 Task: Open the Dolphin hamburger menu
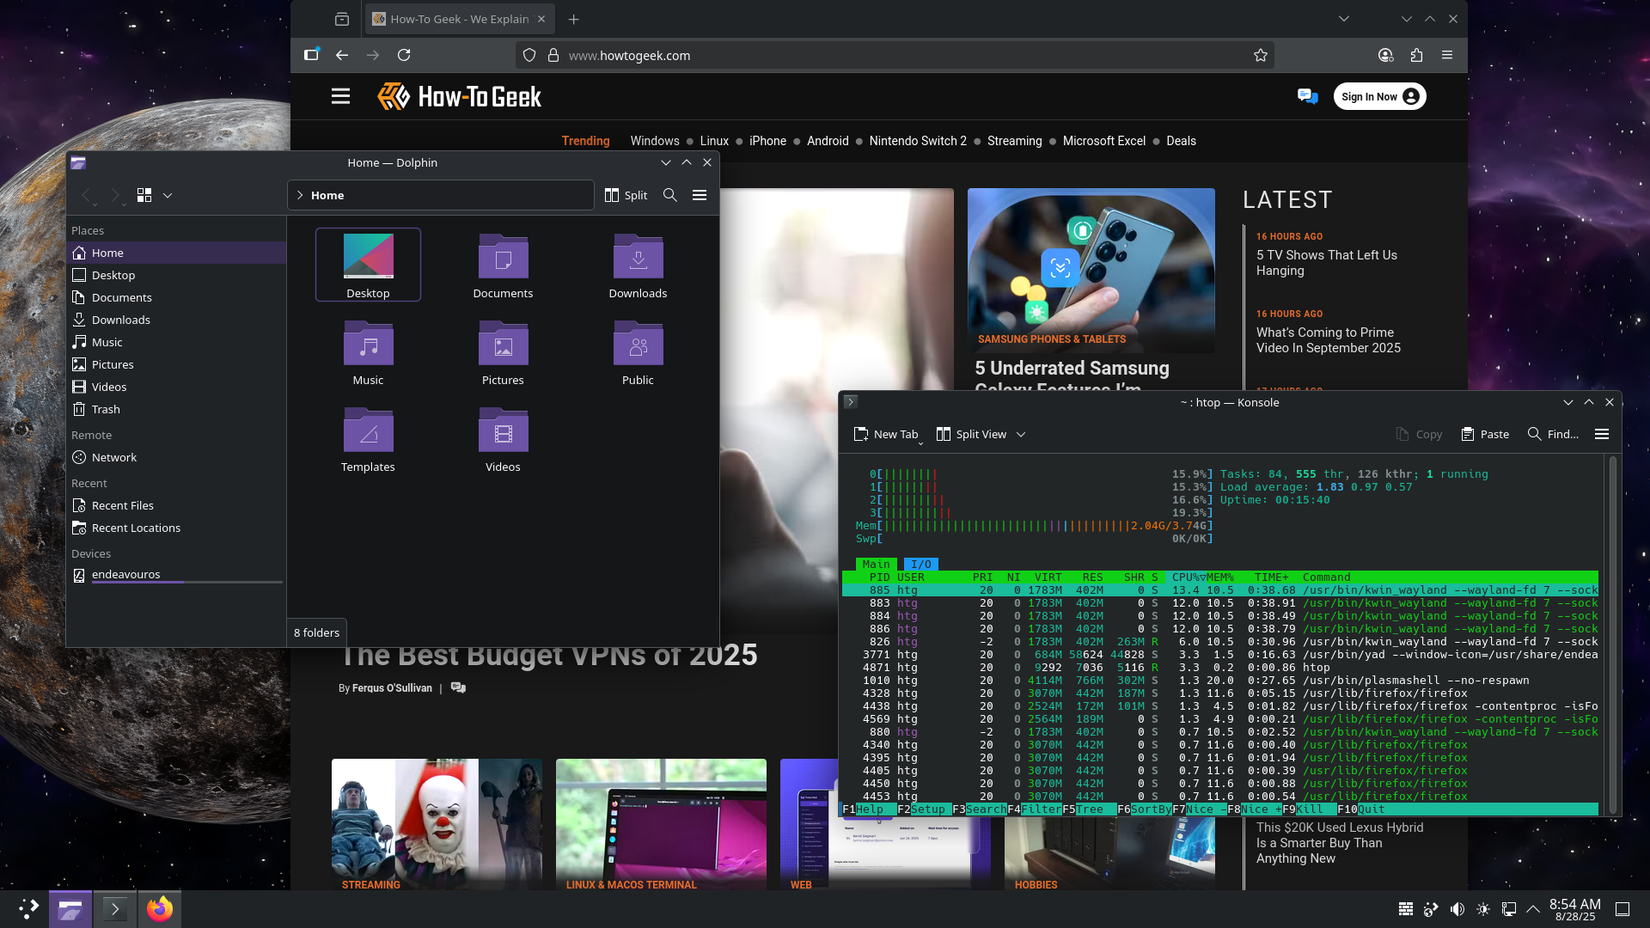coord(699,195)
